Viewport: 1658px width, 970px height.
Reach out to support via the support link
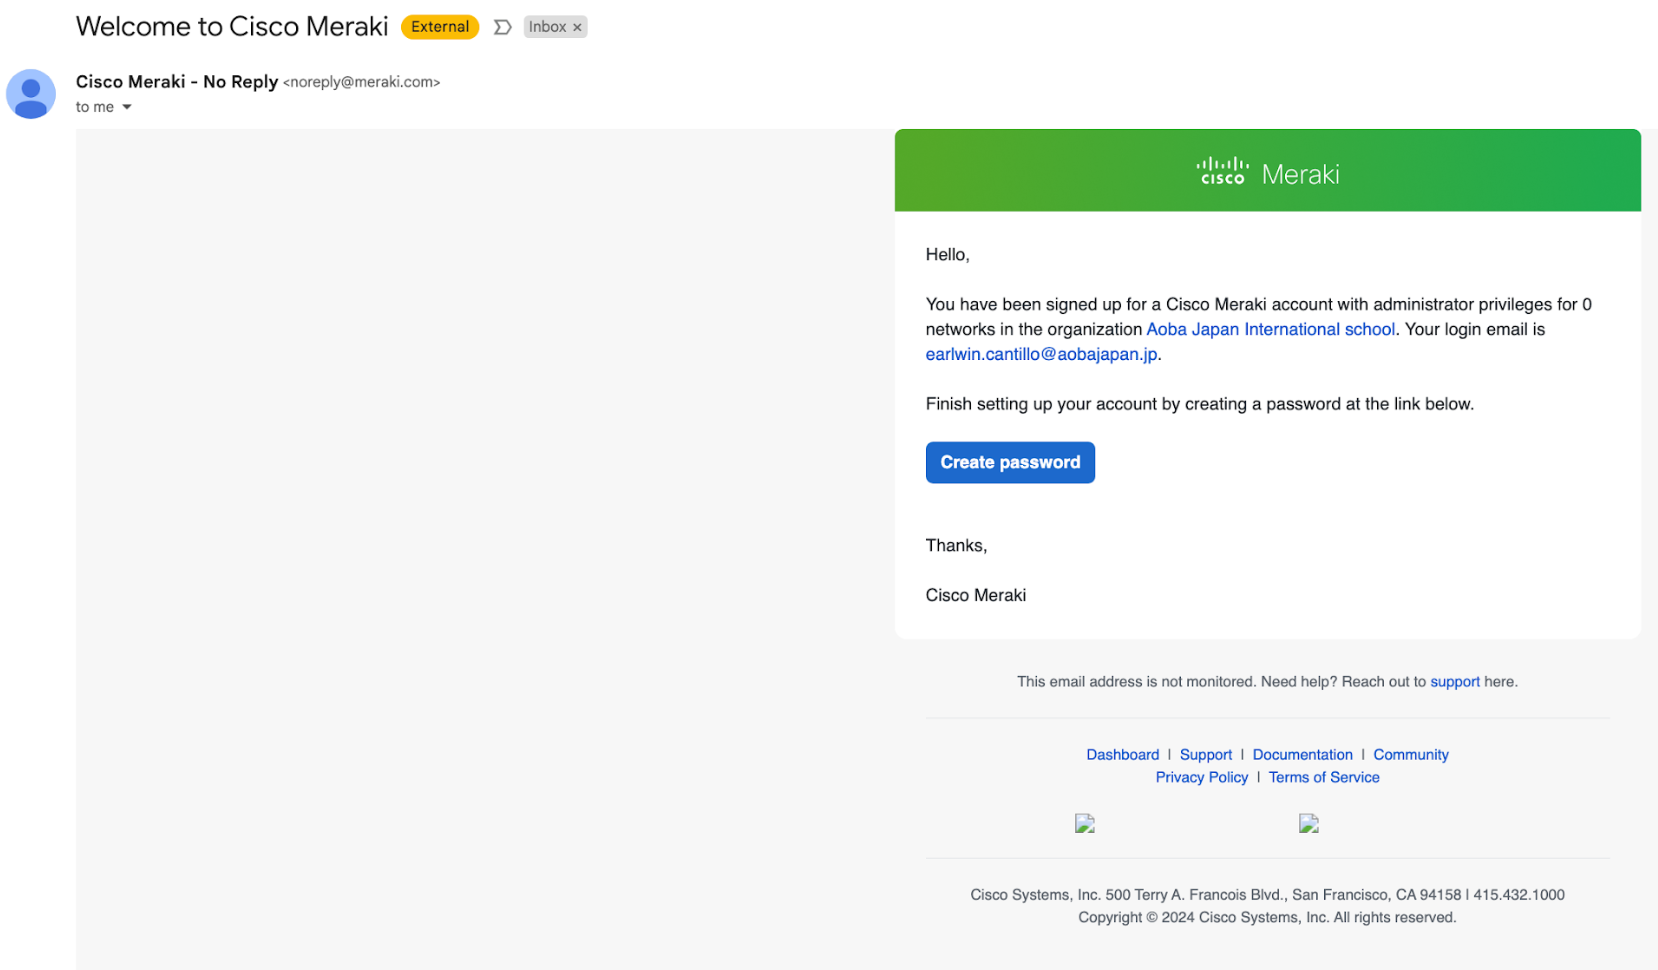[x=1455, y=681]
